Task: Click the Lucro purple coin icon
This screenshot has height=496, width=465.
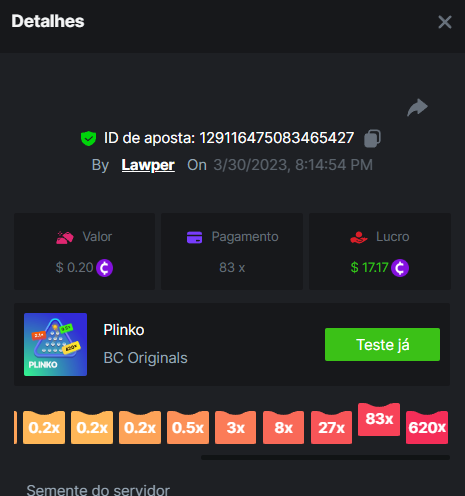Action: (x=400, y=268)
